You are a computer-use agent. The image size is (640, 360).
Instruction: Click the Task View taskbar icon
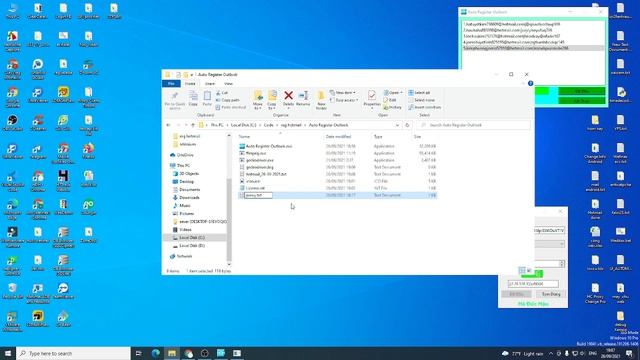point(139,353)
